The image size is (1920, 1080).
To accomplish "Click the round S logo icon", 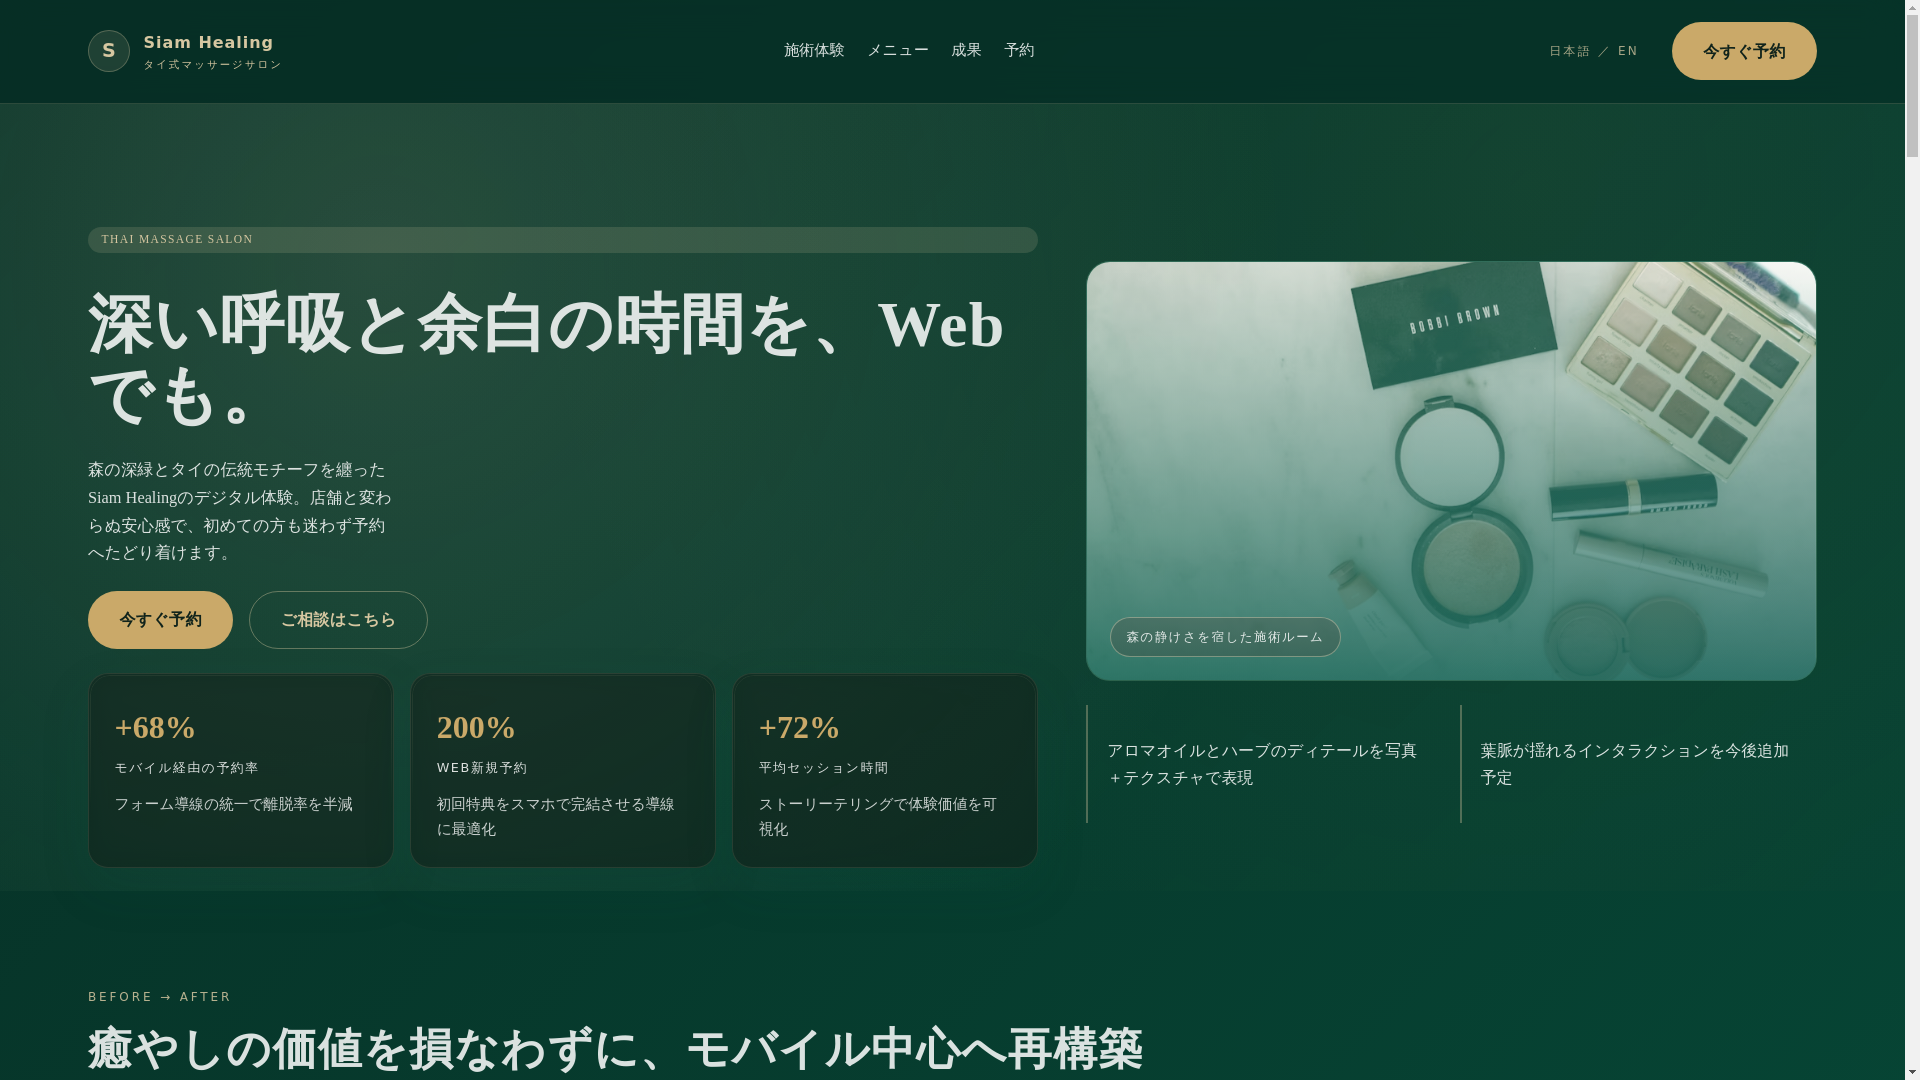I will point(108,51).
